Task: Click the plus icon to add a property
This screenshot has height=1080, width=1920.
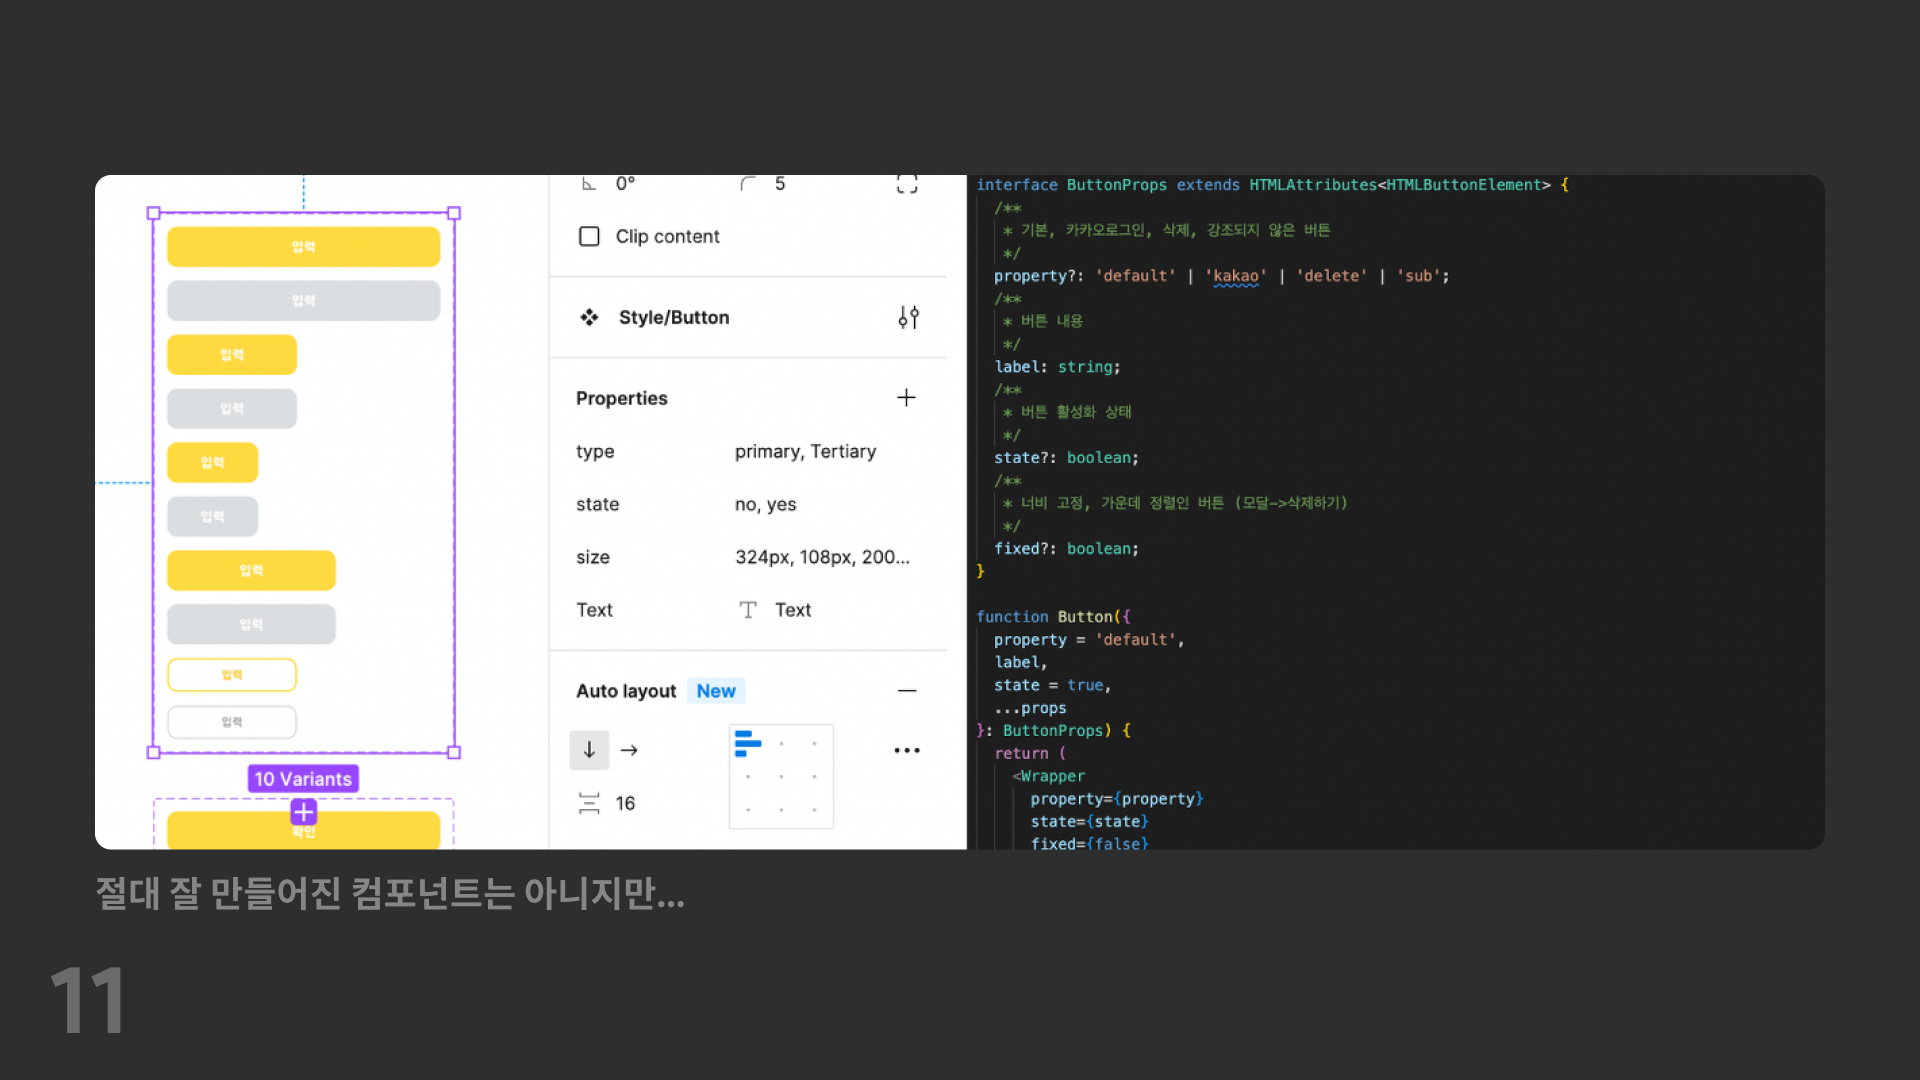Action: pos(906,398)
